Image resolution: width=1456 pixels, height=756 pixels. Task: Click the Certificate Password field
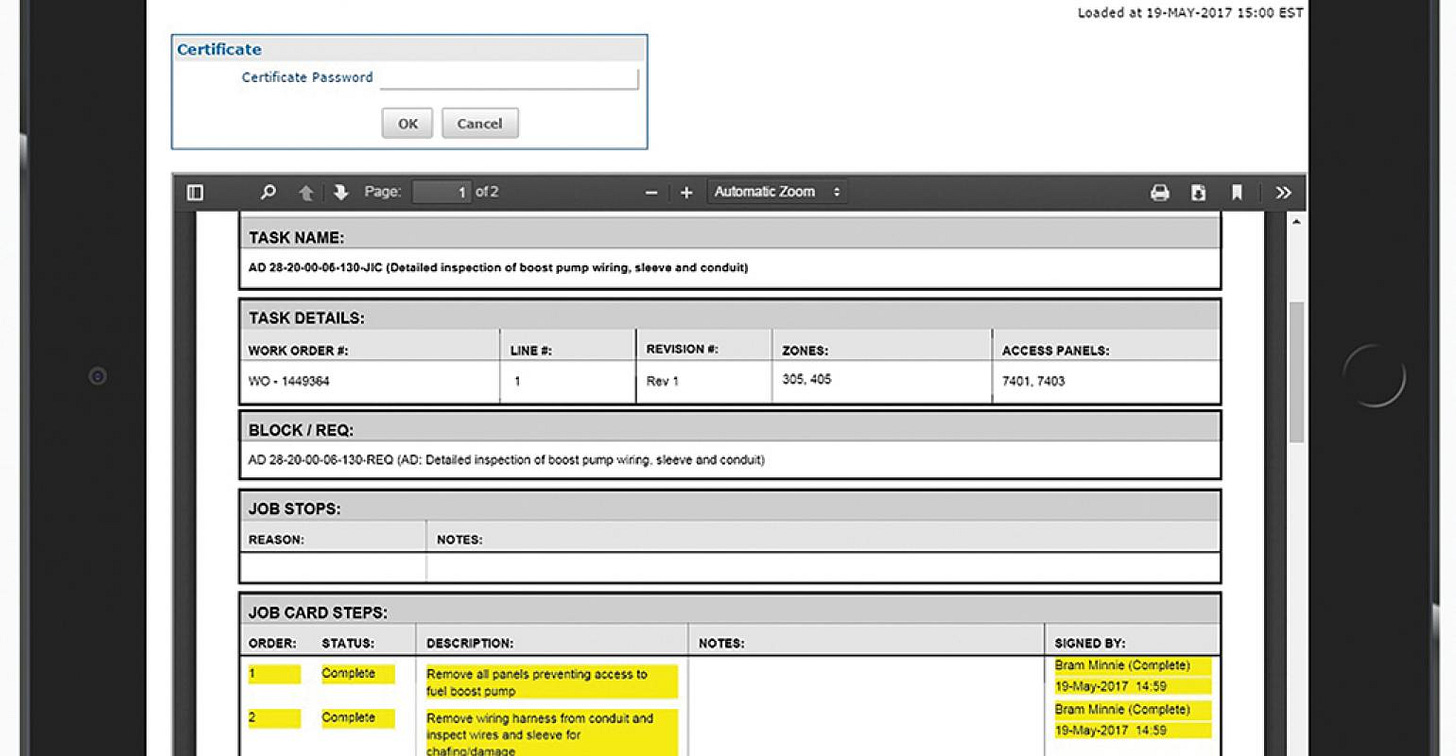[x=509, y=78]
